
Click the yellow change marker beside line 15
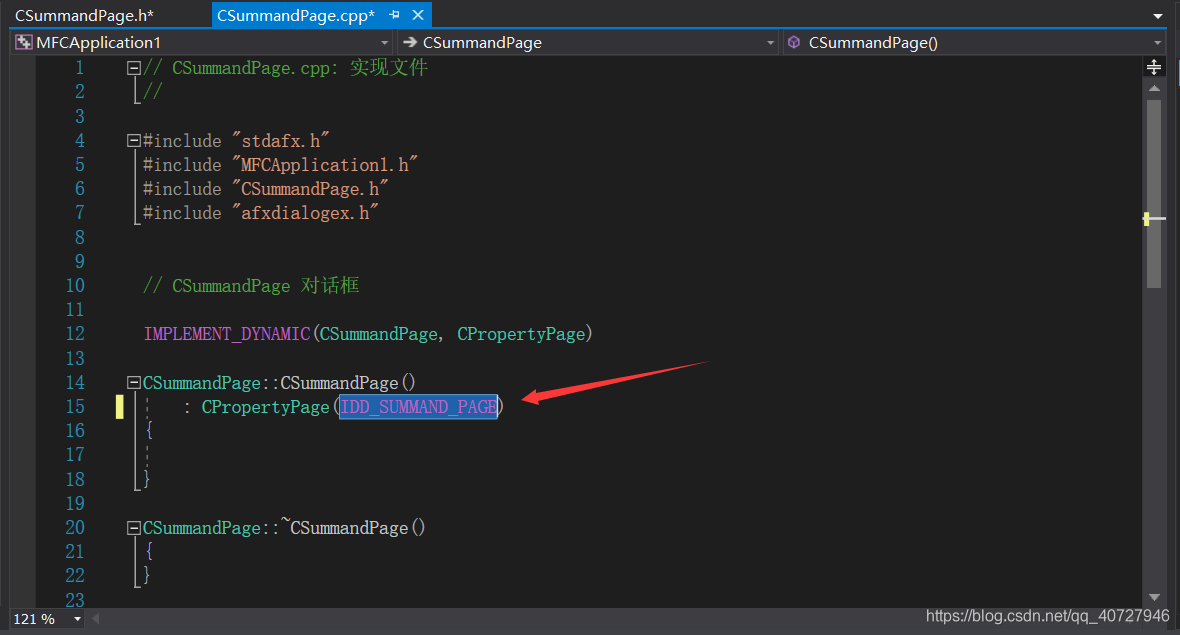coord(118,406)
